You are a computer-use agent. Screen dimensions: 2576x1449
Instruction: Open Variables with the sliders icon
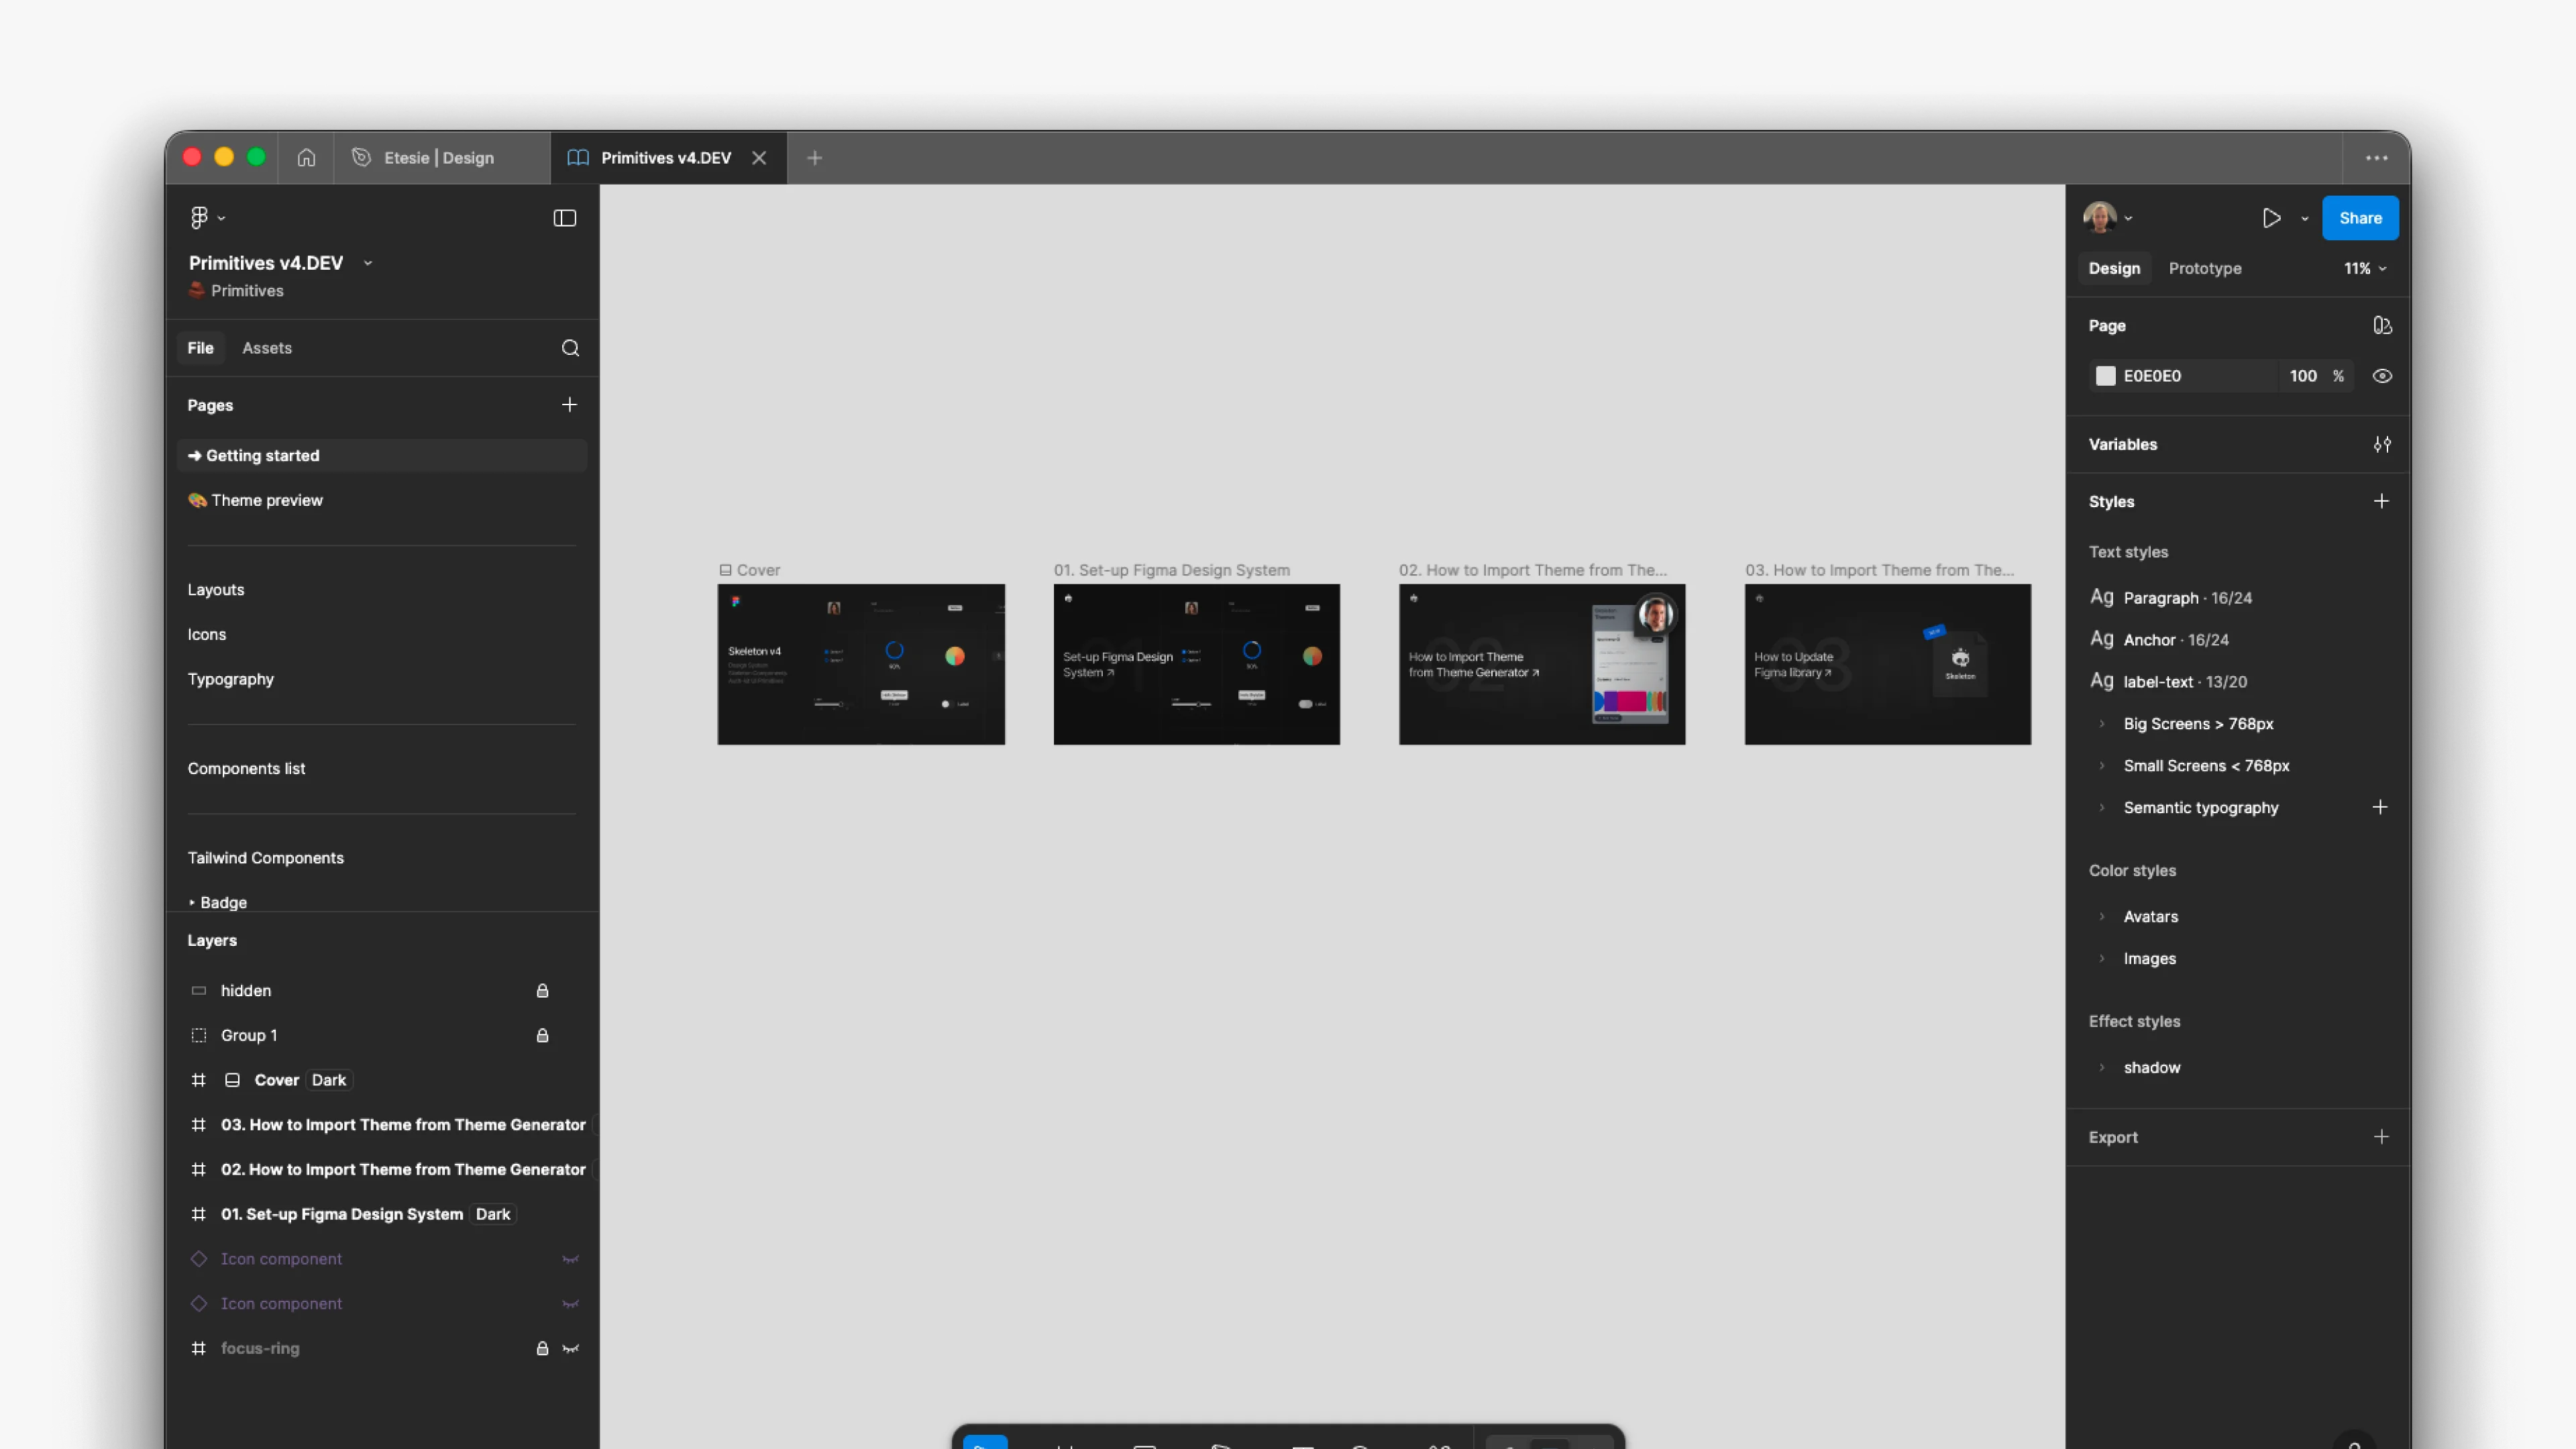pyautogui.click(x=2382, y=444)
